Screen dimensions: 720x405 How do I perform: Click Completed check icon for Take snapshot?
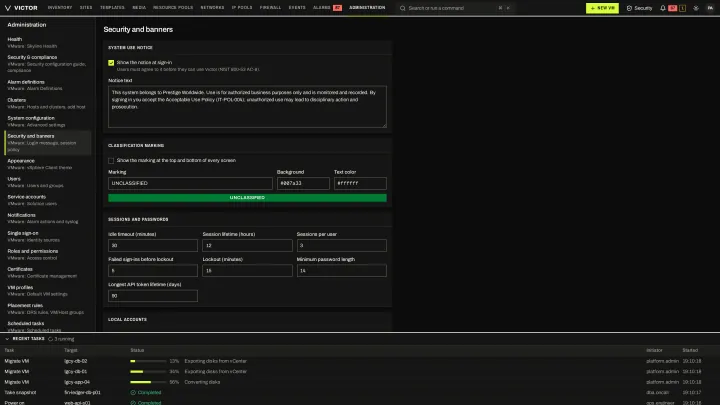point(133,393)
